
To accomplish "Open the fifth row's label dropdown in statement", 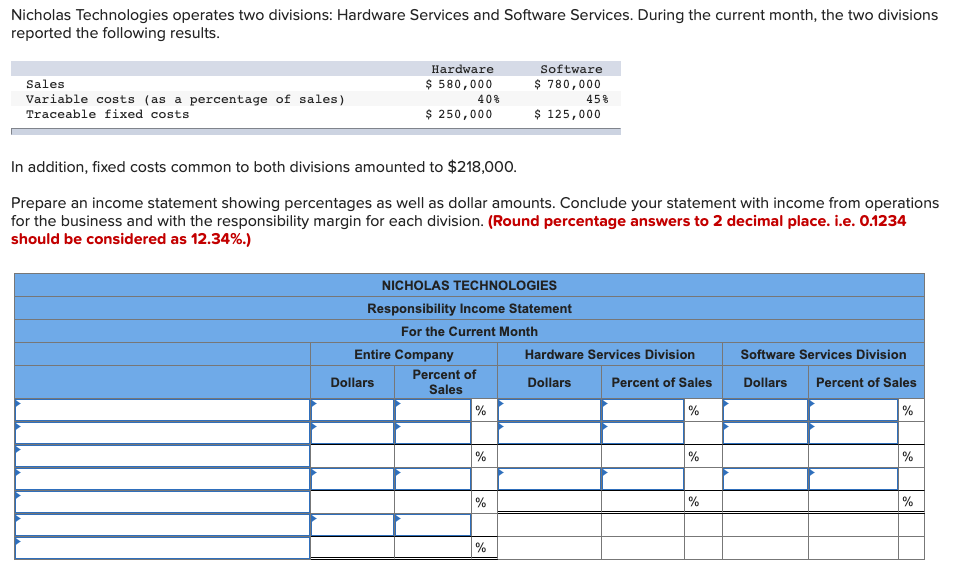I will [162, 502].
